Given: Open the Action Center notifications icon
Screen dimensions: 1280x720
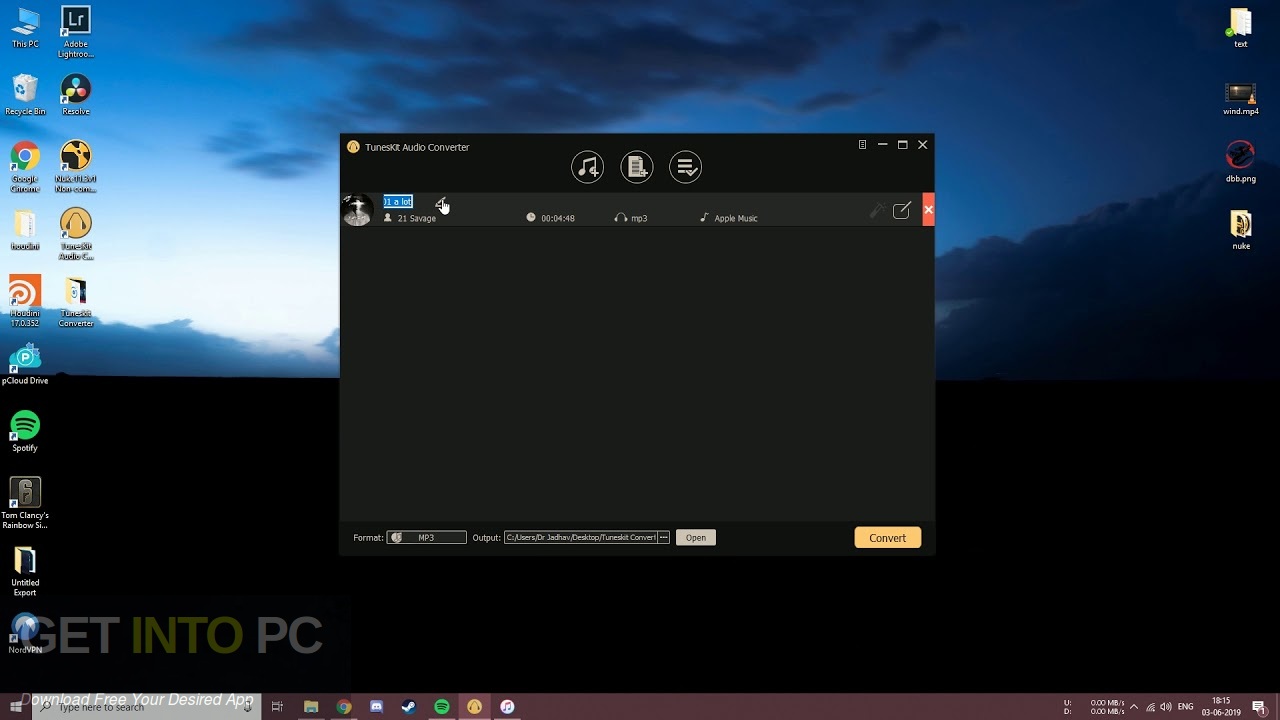Looking at the screenshot, I should pyautogui.click(x=1260, y=707).
